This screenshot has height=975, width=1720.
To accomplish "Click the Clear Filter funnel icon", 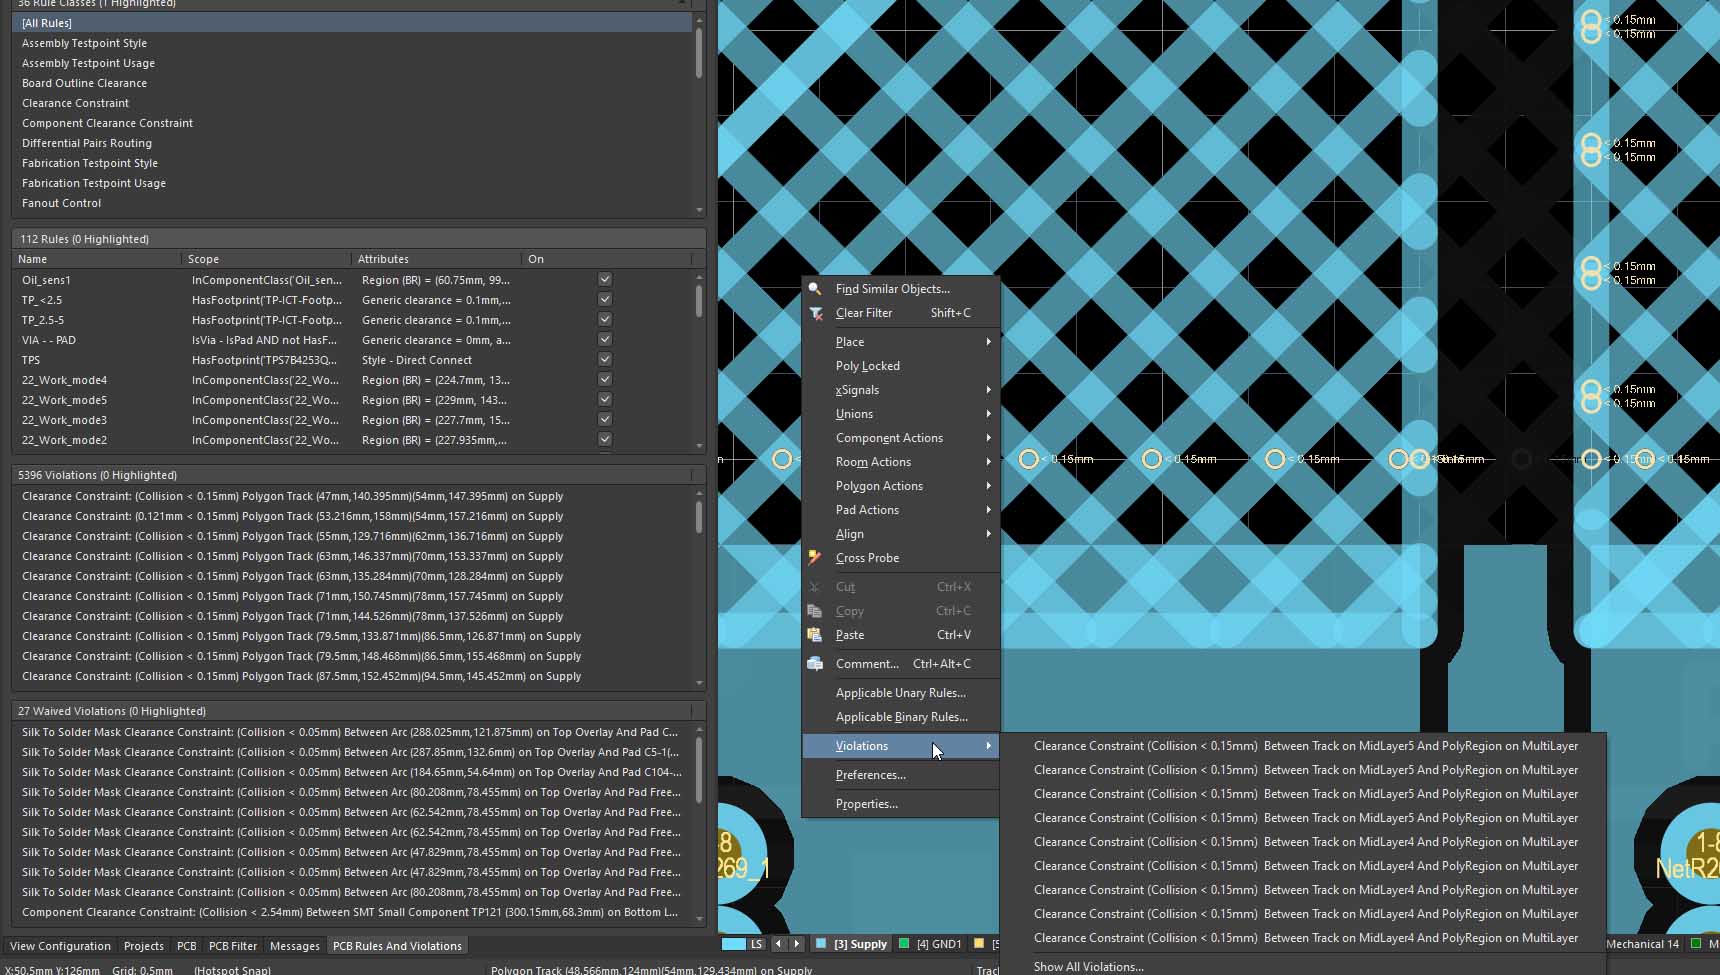I will tap(815, 313).
